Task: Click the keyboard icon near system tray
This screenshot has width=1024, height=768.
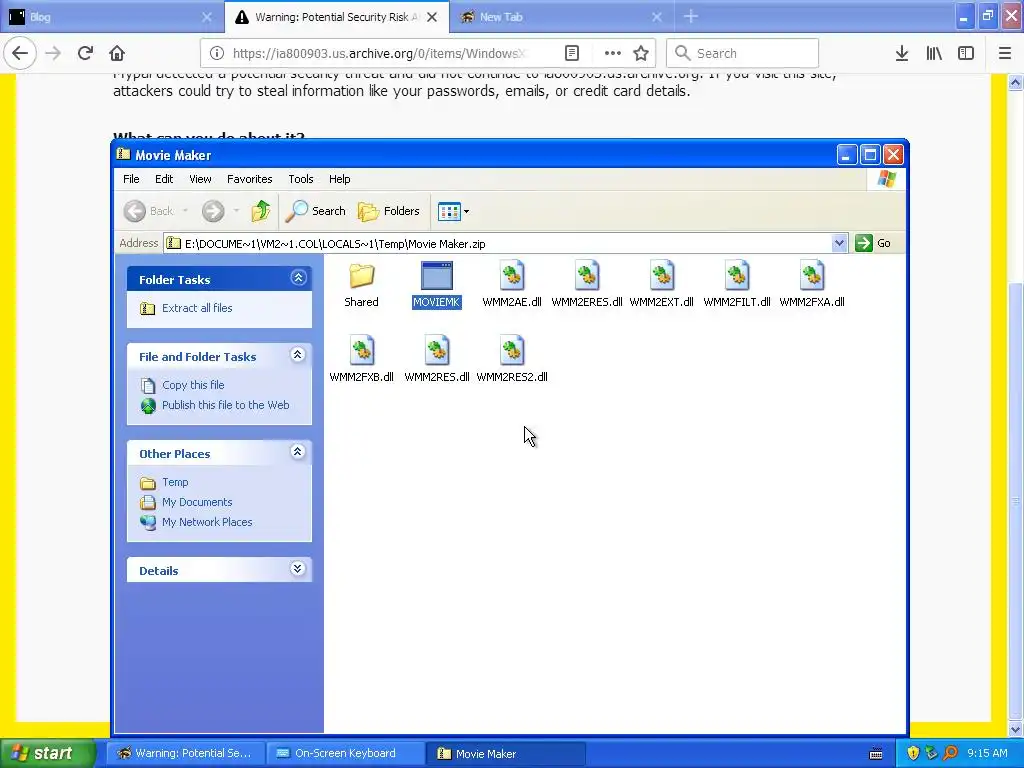Action: coord(876,754)
